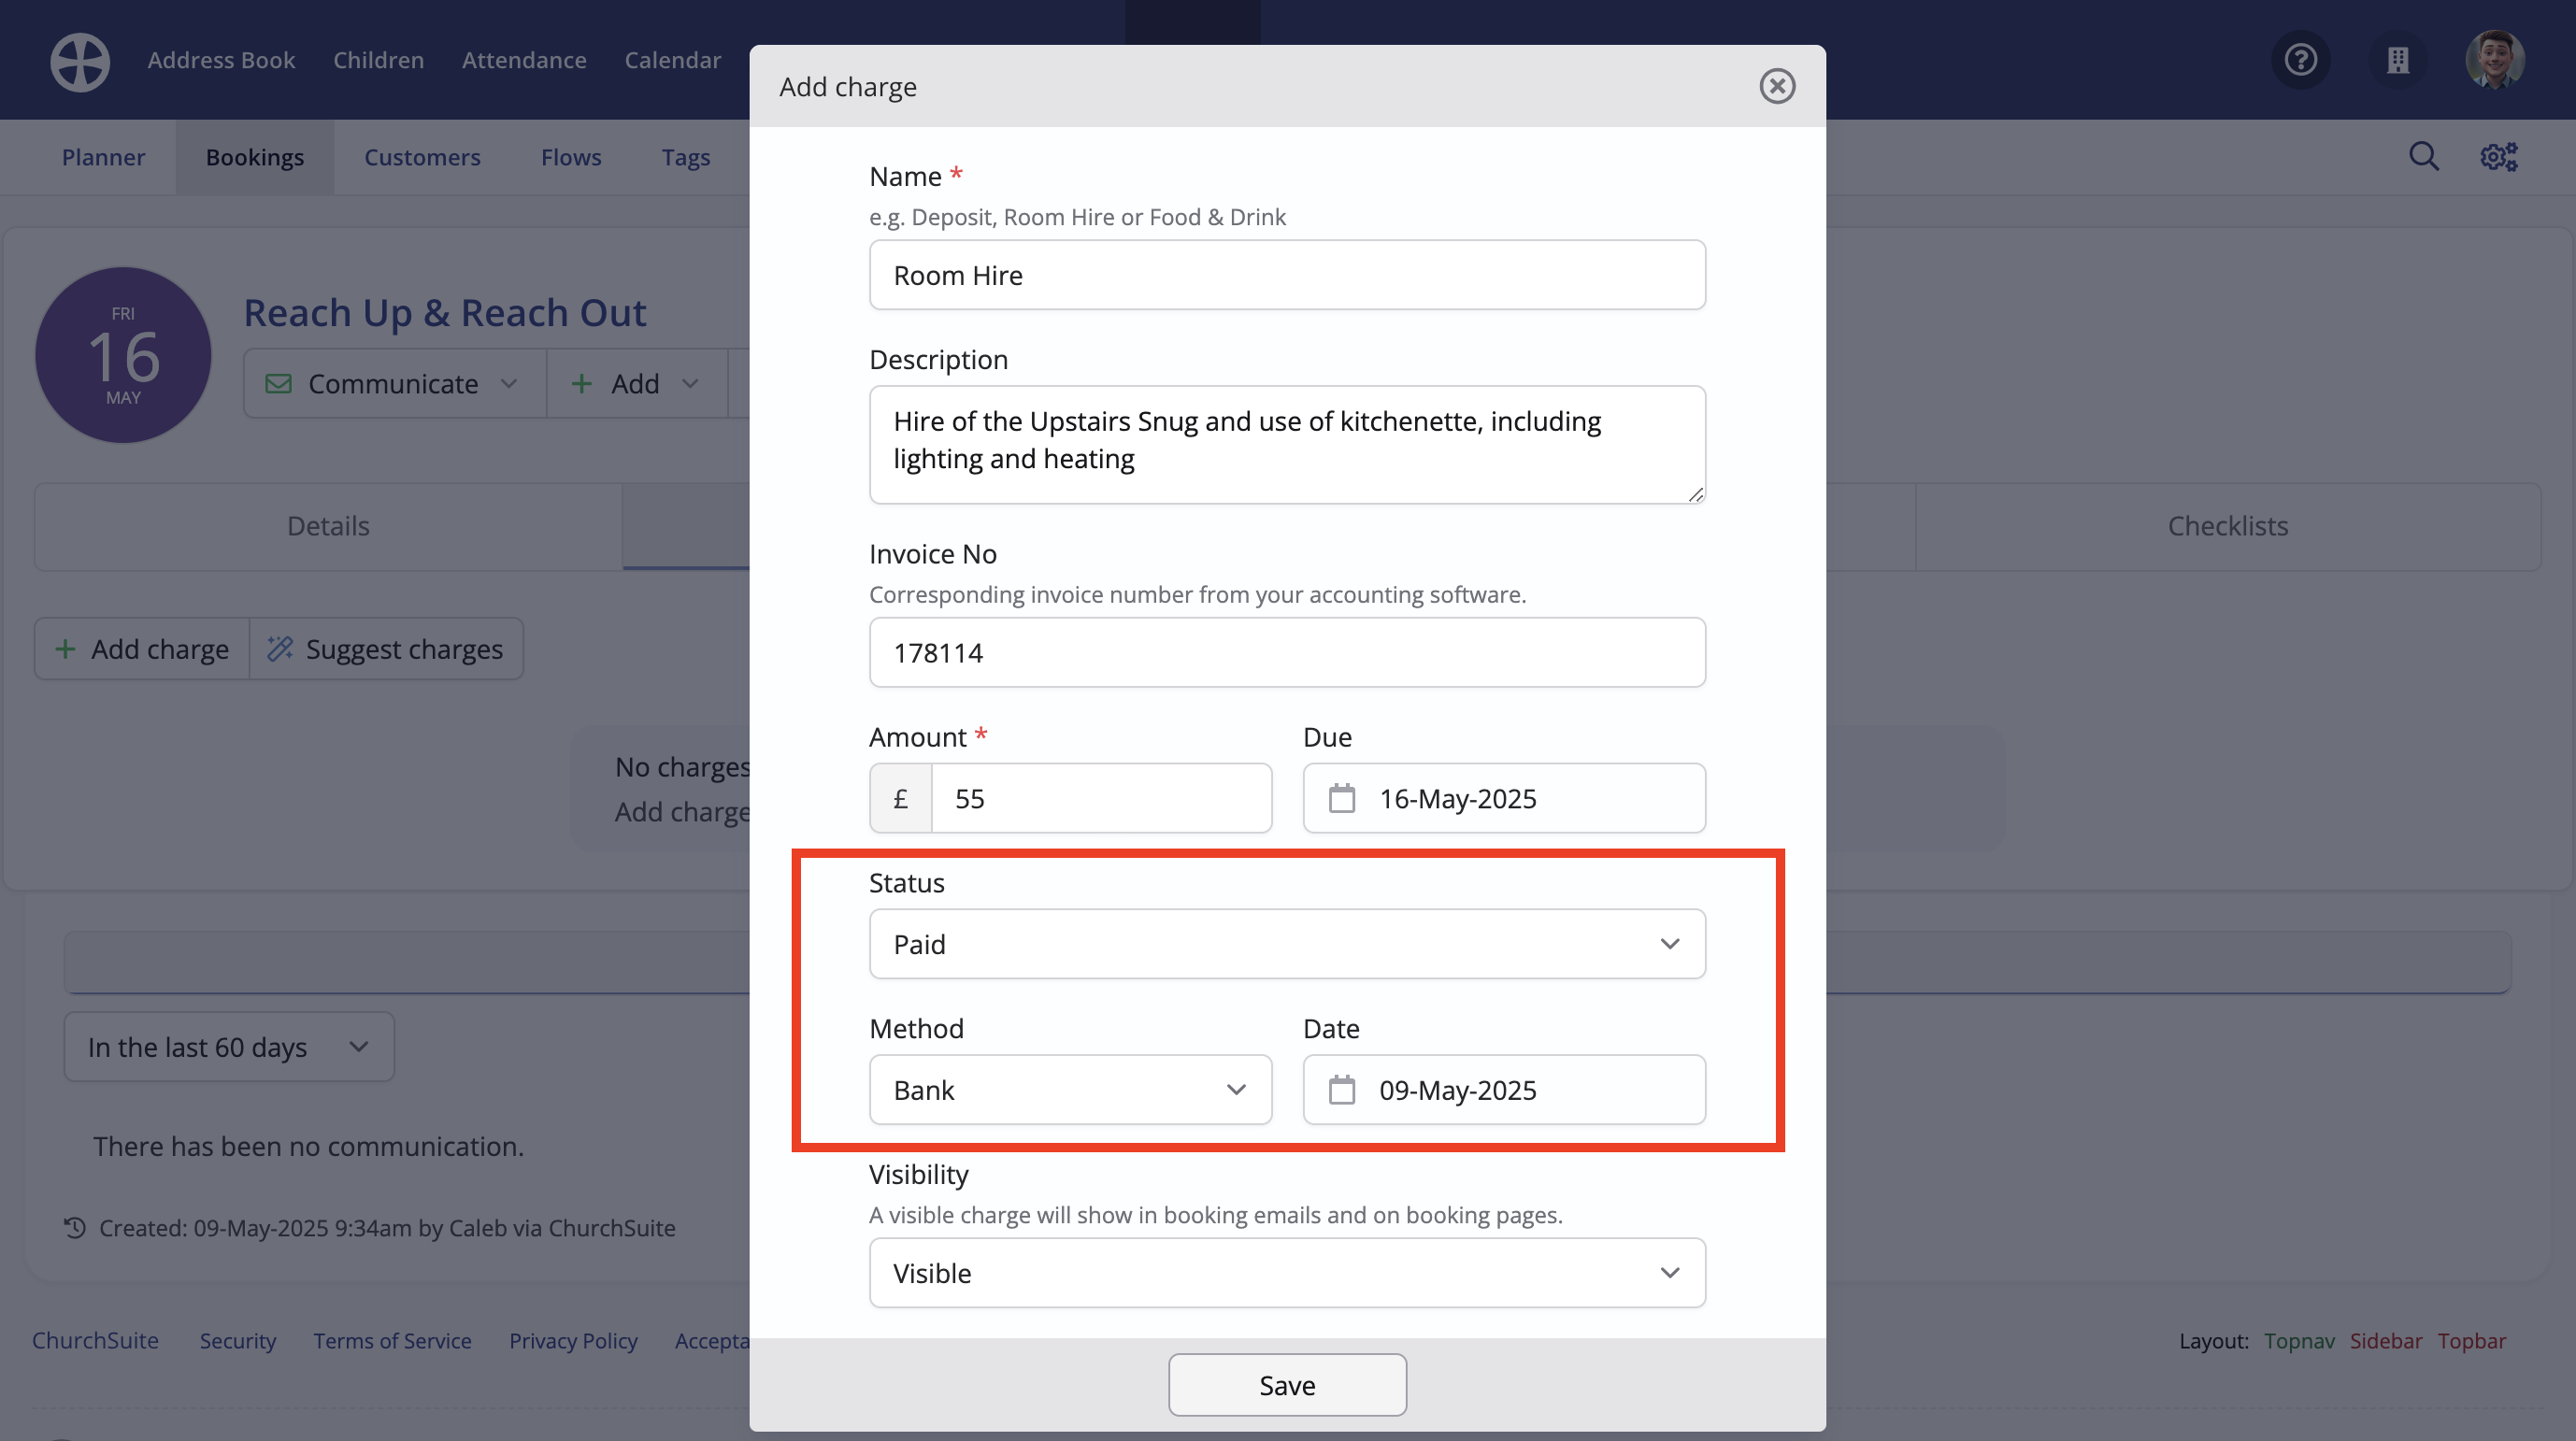Click the Name field containing Room Hire
Image resolution: width=2576 pixels, height=1441 pixels.
click(x=1287, y=275)
